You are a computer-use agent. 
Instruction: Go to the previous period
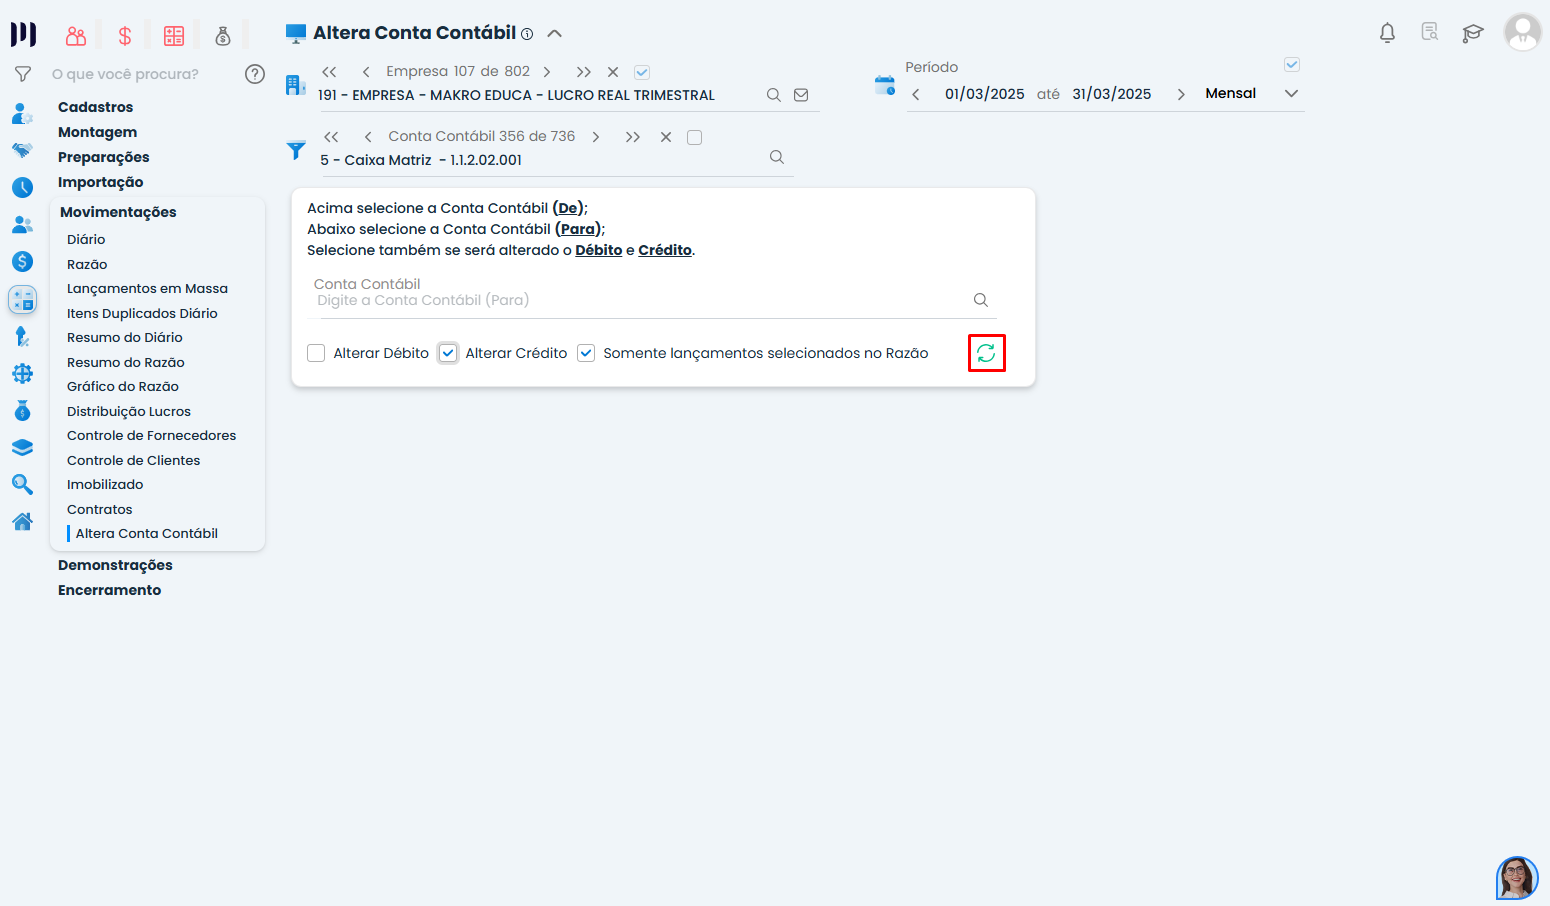(x=916, y=94)
